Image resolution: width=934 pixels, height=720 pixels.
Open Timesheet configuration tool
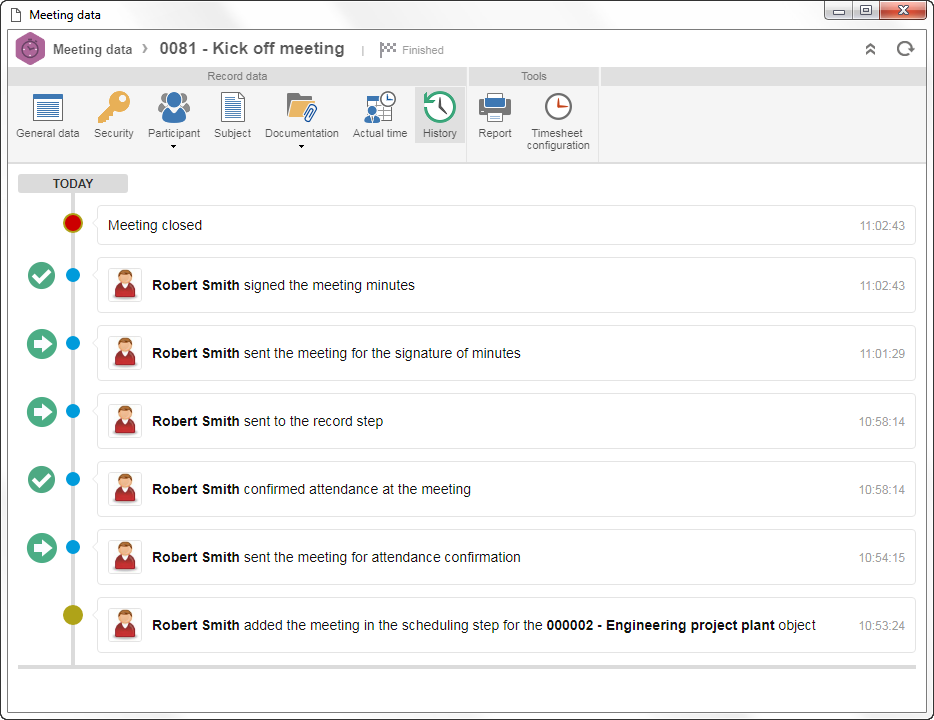point(558,121)
